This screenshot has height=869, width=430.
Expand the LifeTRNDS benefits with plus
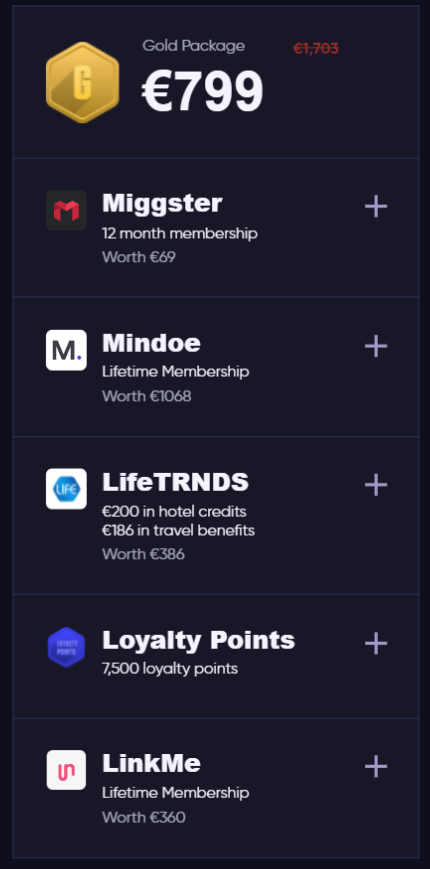point(376,485)
